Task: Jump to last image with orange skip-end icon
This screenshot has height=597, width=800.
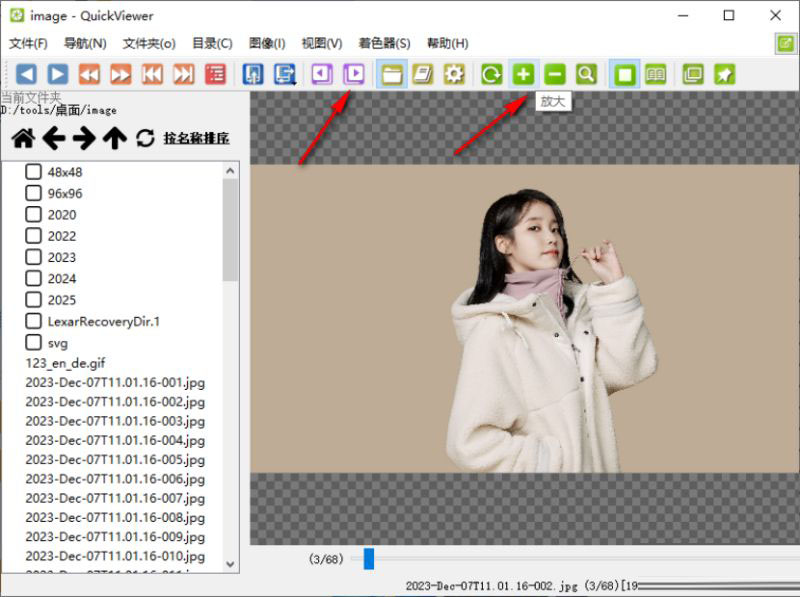Action: (184, 74)
